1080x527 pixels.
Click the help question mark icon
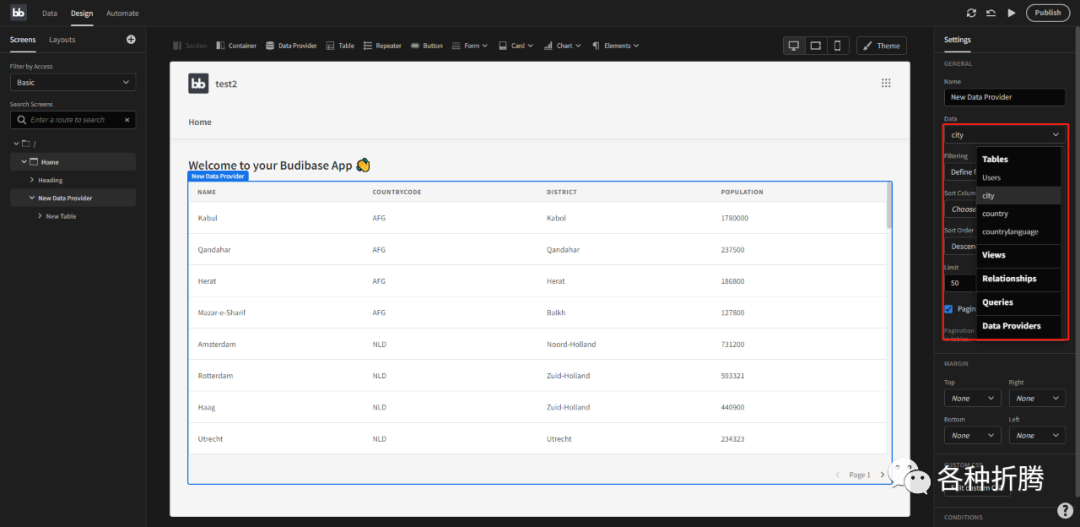pyautogui.click(x=1065, y=510)
